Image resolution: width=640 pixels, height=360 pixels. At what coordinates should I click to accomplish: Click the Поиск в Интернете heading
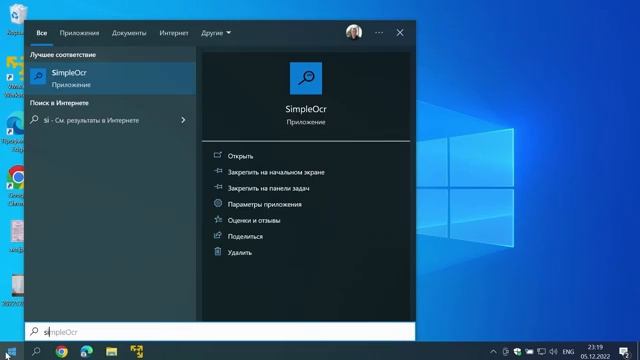(x=59, y=103)
